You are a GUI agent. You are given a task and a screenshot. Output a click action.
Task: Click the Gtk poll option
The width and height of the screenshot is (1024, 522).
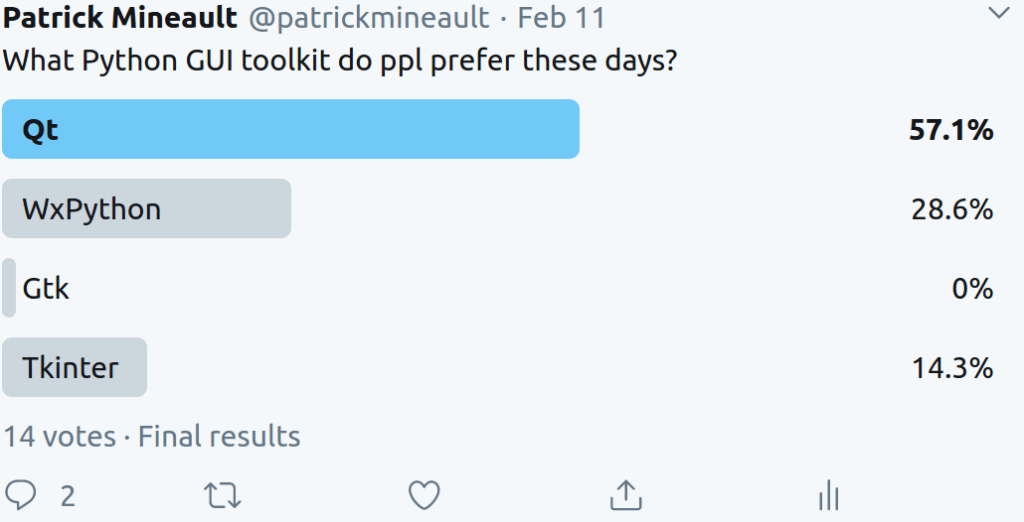46,289
